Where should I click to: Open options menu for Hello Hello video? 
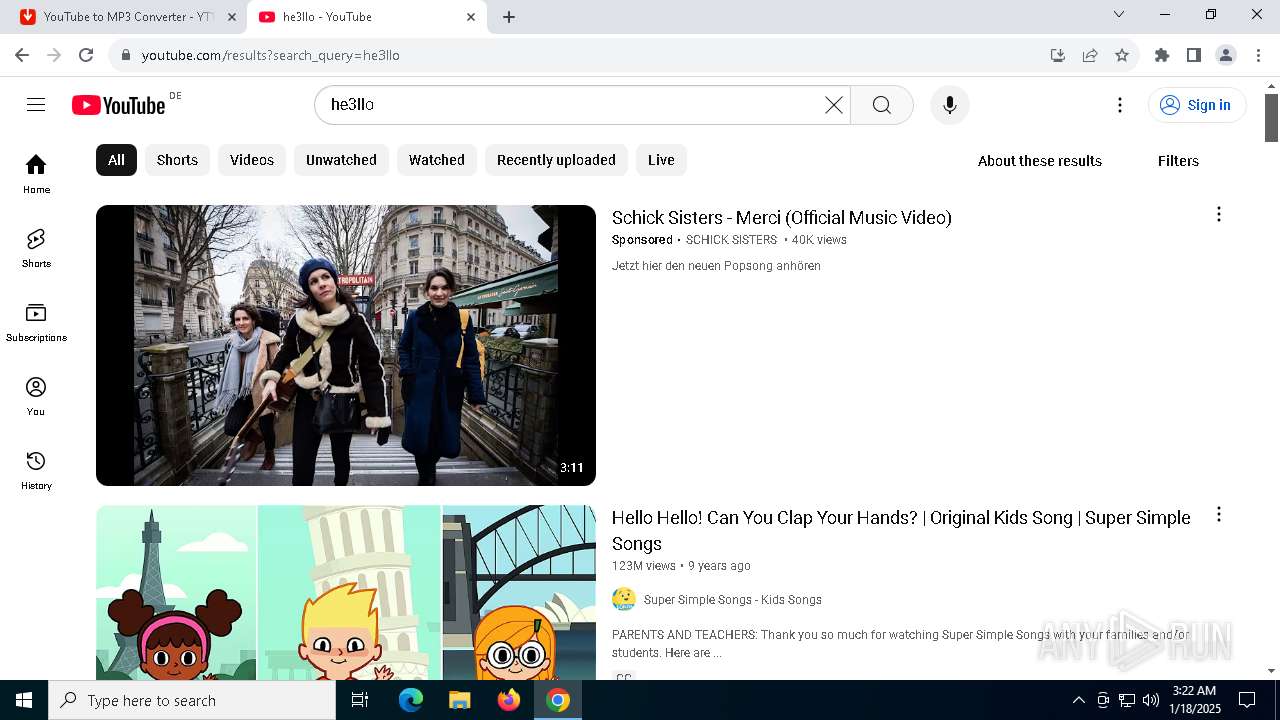pyautogui.click(x=1218, y=514)
